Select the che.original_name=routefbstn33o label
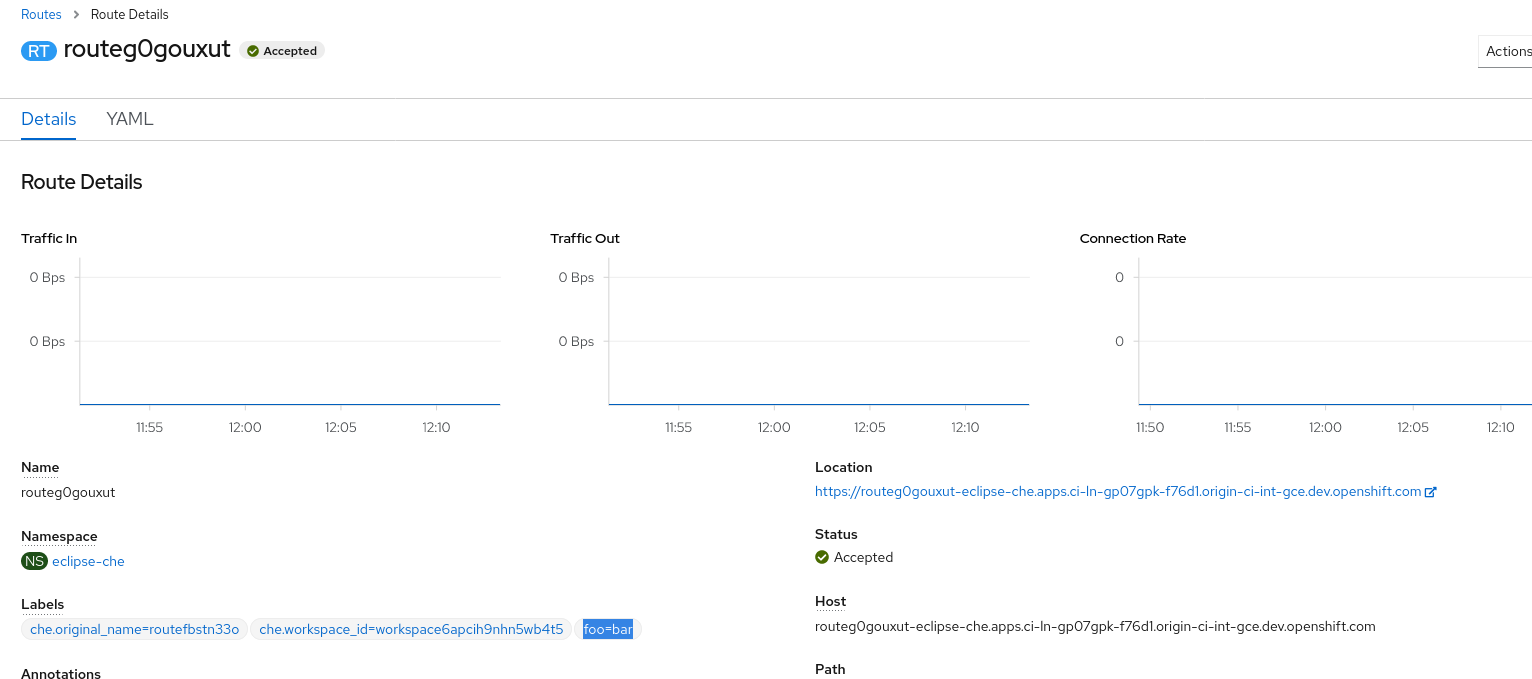This screenshot has width=1532, height=679. [134, 629]
